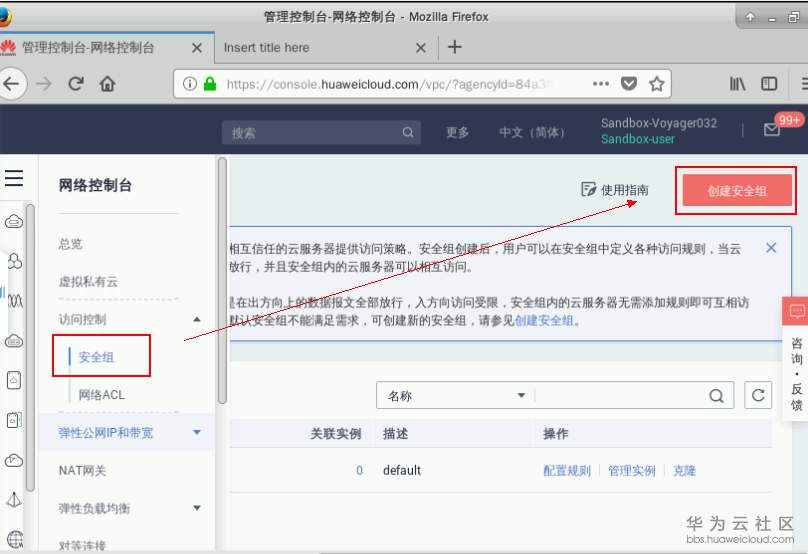The image size is (808, 554).
Task: Go to Firefox home page icon
Action: [107, 83]
